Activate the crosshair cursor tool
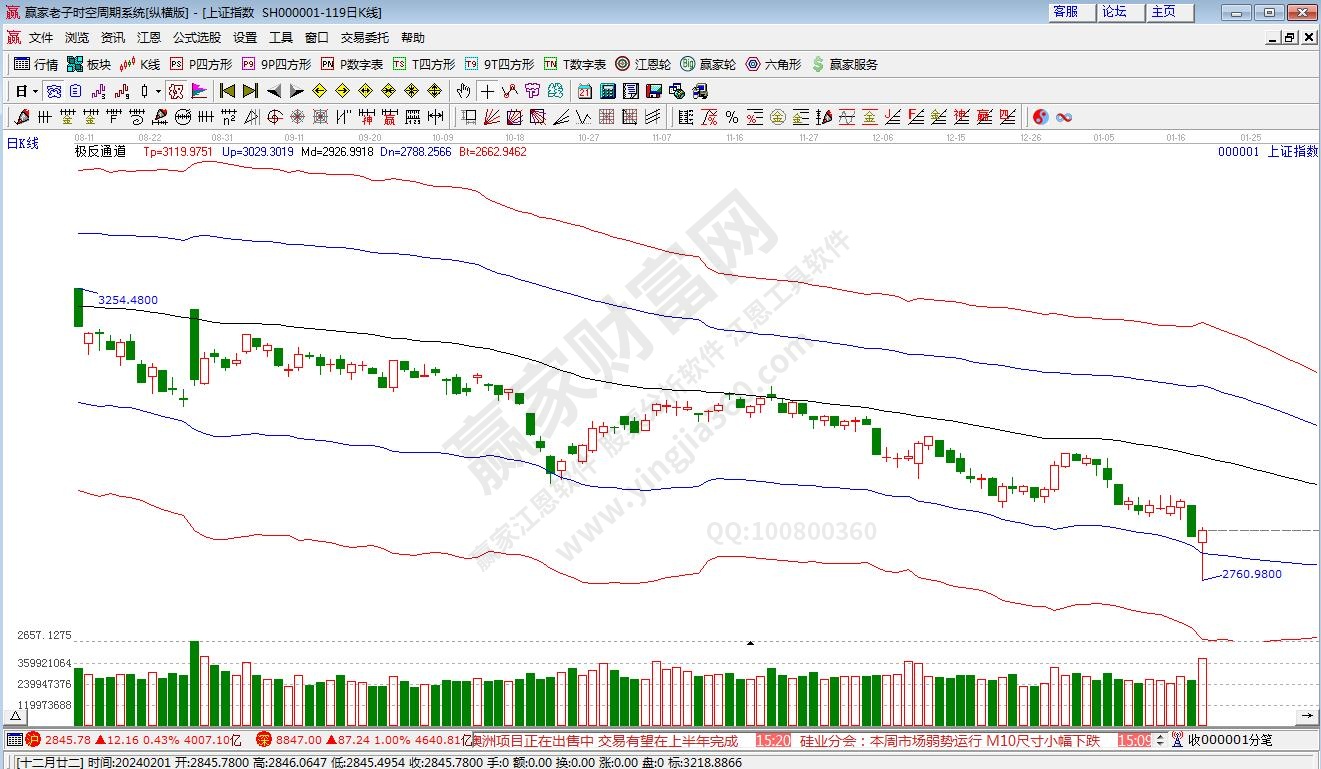 [487, 91]
